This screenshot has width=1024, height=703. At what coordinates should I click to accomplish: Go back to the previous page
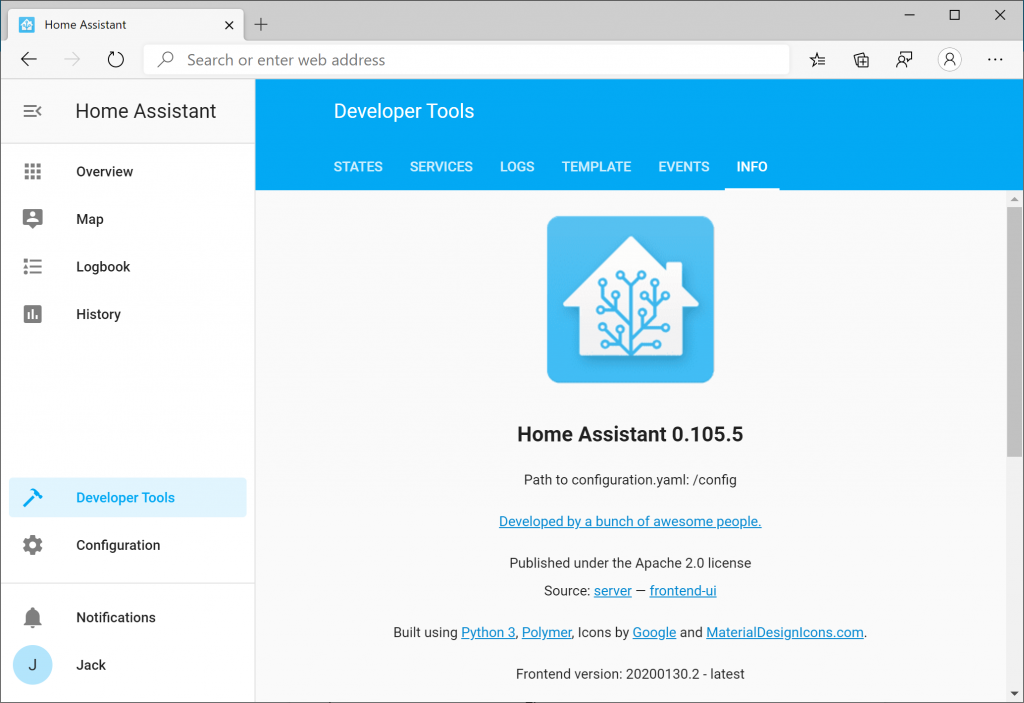tap(29, 59)
